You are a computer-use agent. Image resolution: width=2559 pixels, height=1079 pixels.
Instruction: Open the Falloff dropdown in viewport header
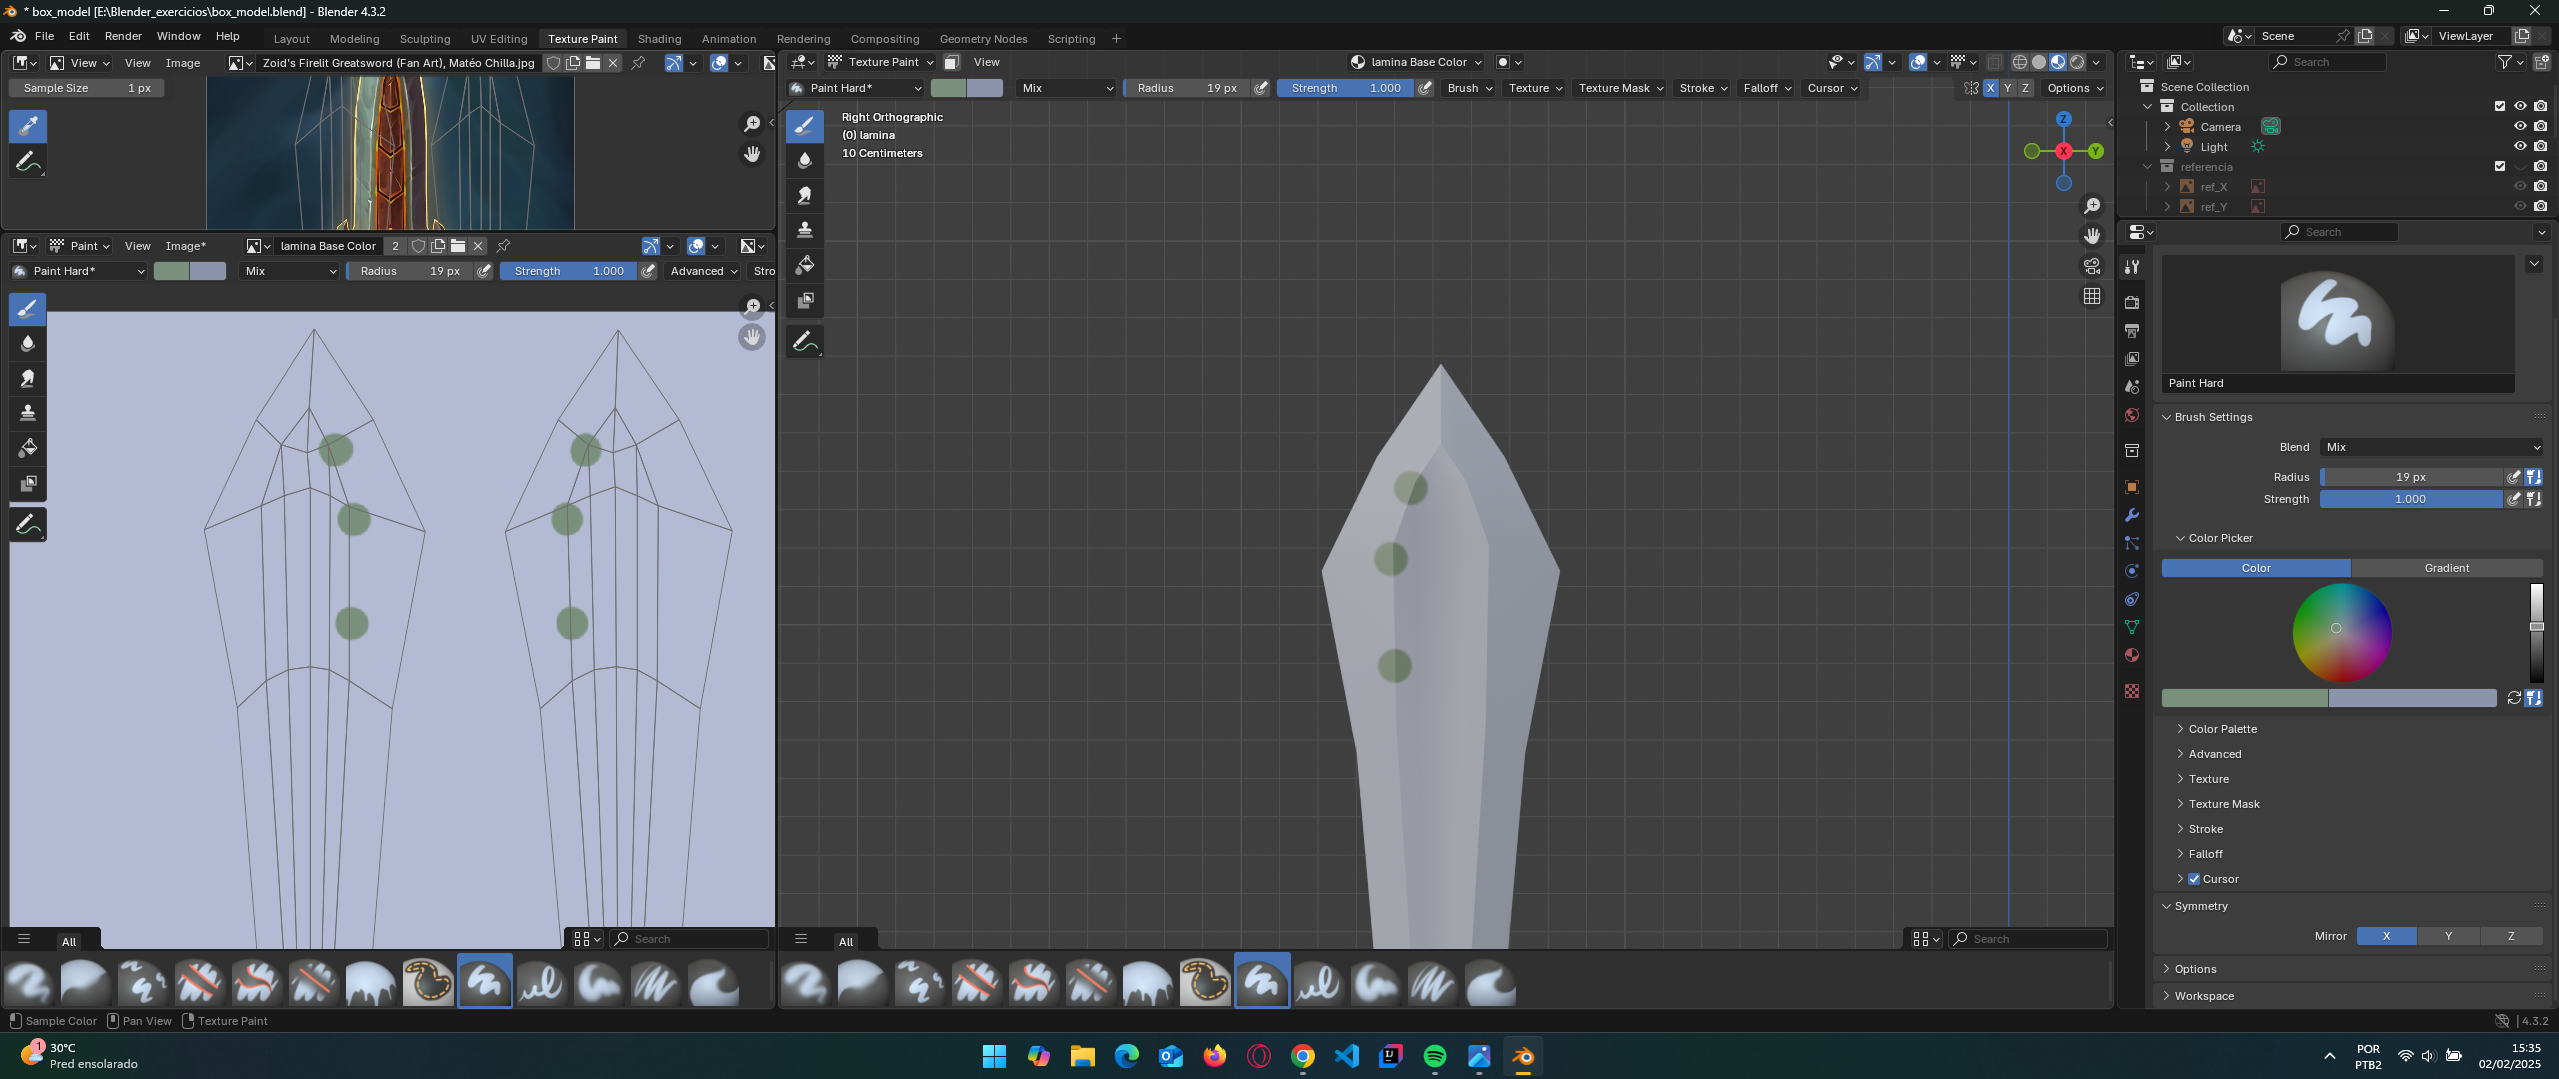(x=1767, y=88)
